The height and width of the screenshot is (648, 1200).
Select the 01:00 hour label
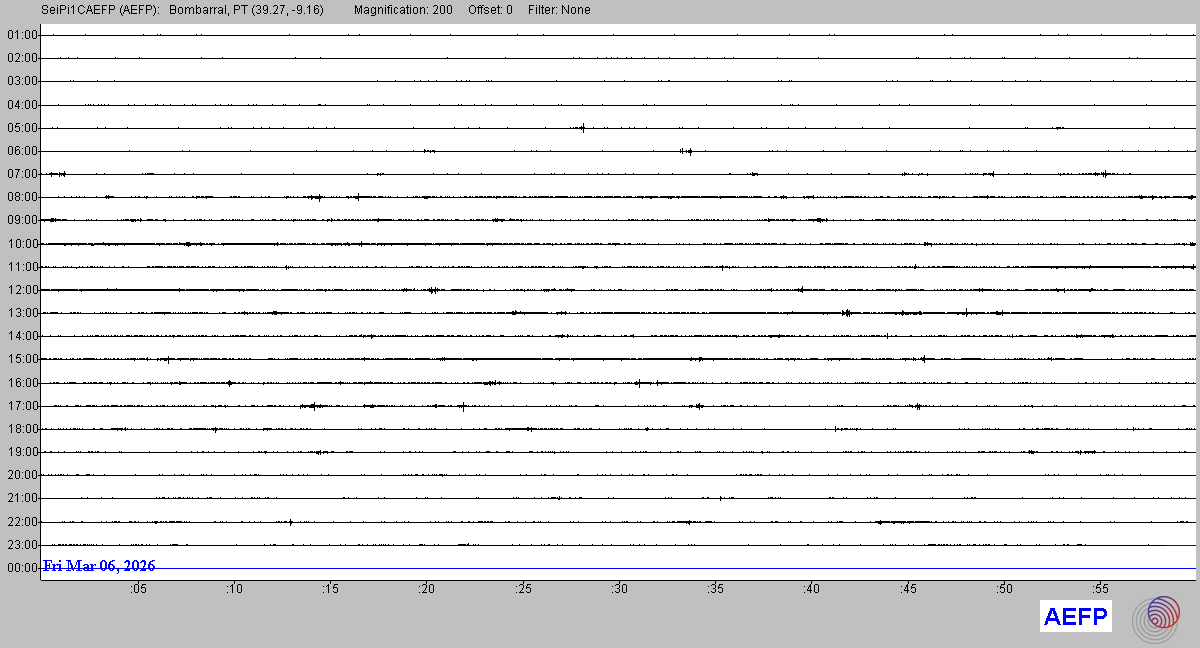21,35
